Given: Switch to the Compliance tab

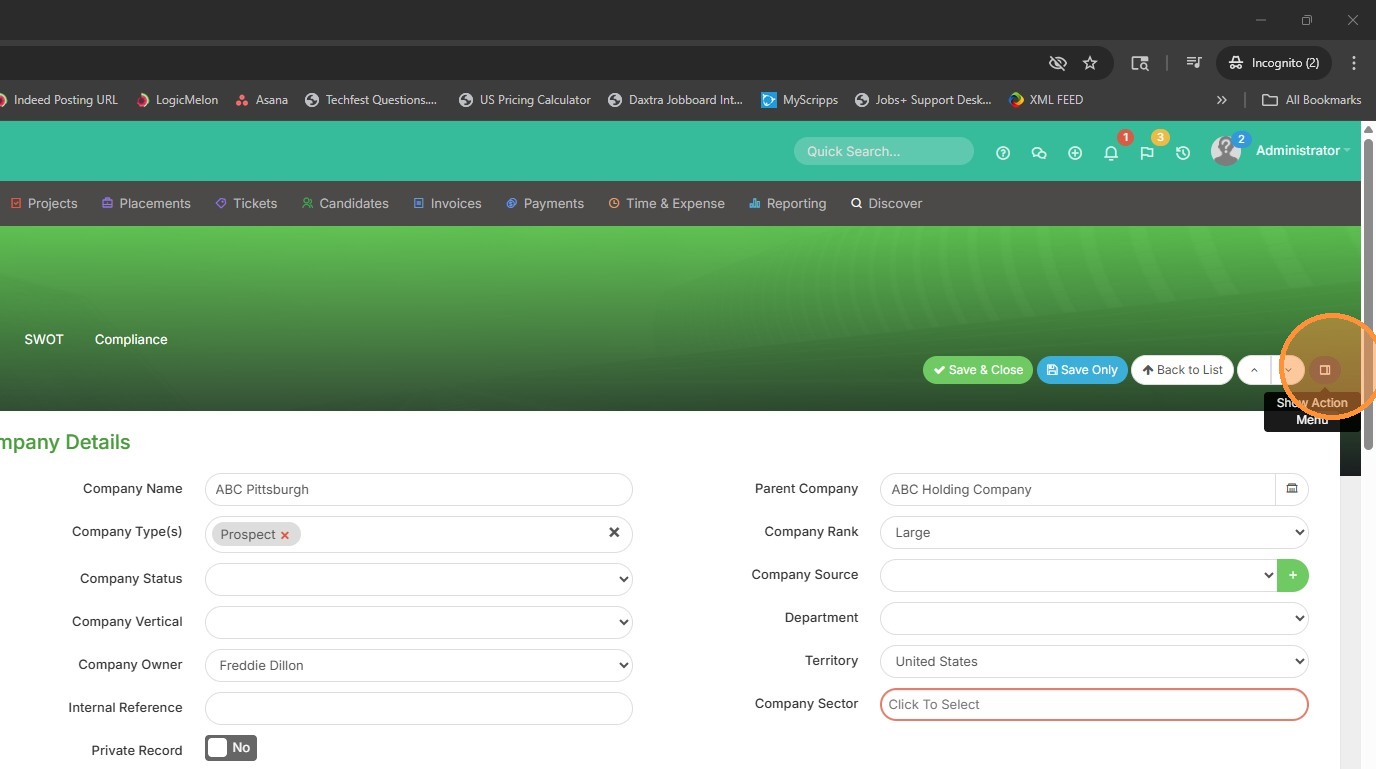Looking at the screenshot, I should [131, 339].
